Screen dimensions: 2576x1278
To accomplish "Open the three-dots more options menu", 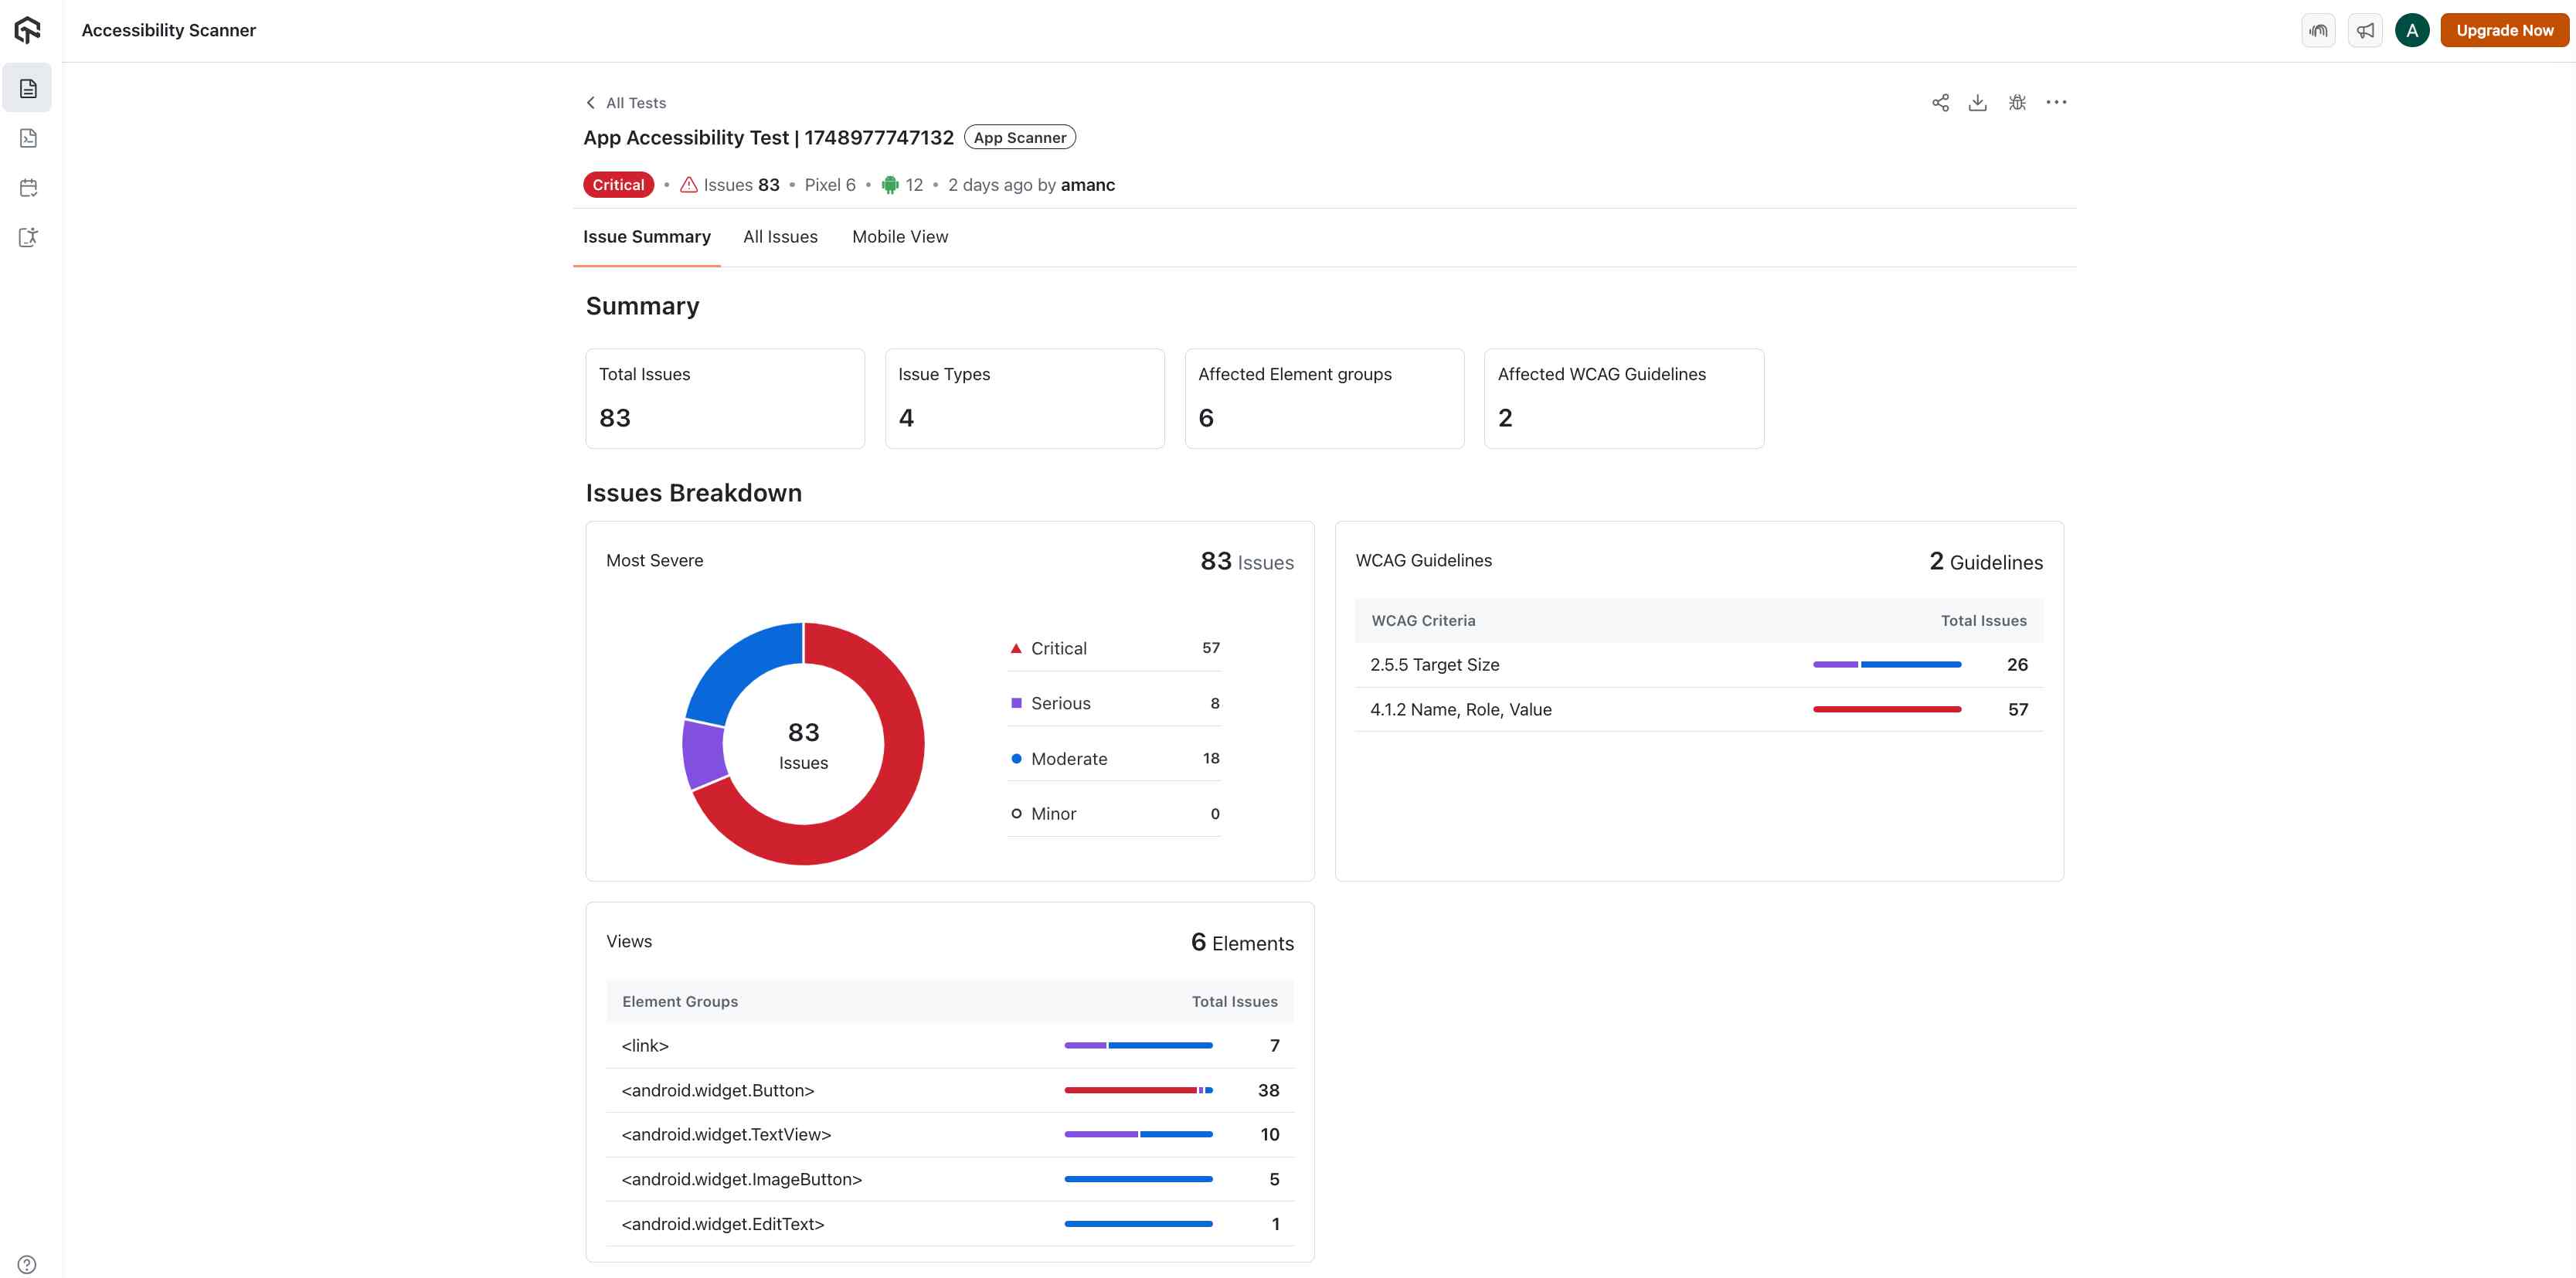I will click(x=2056, y=102).
